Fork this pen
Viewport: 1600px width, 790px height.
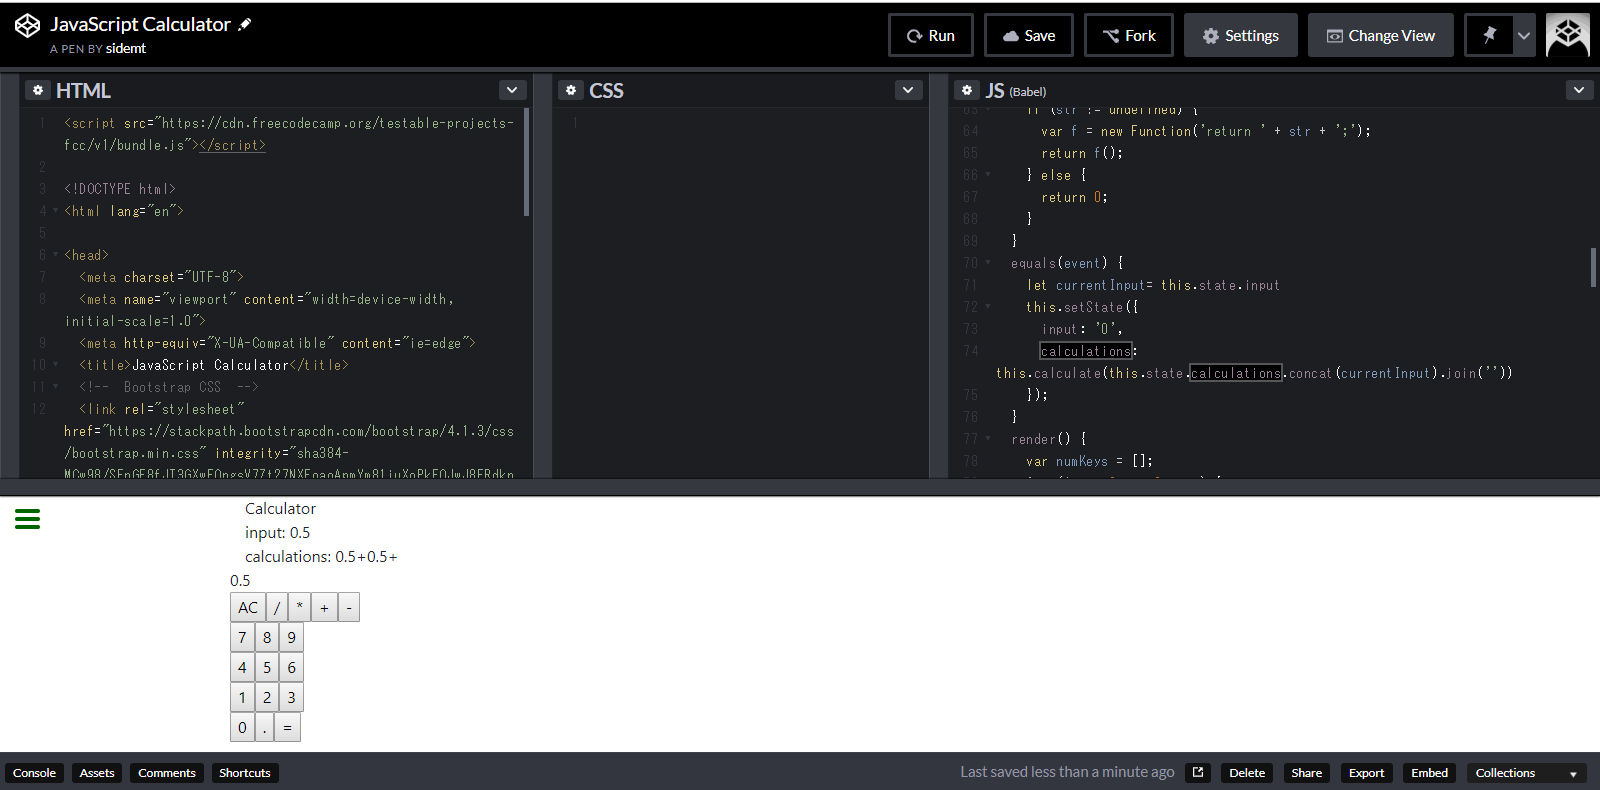pyautogui.click(x=1129, y=35)
